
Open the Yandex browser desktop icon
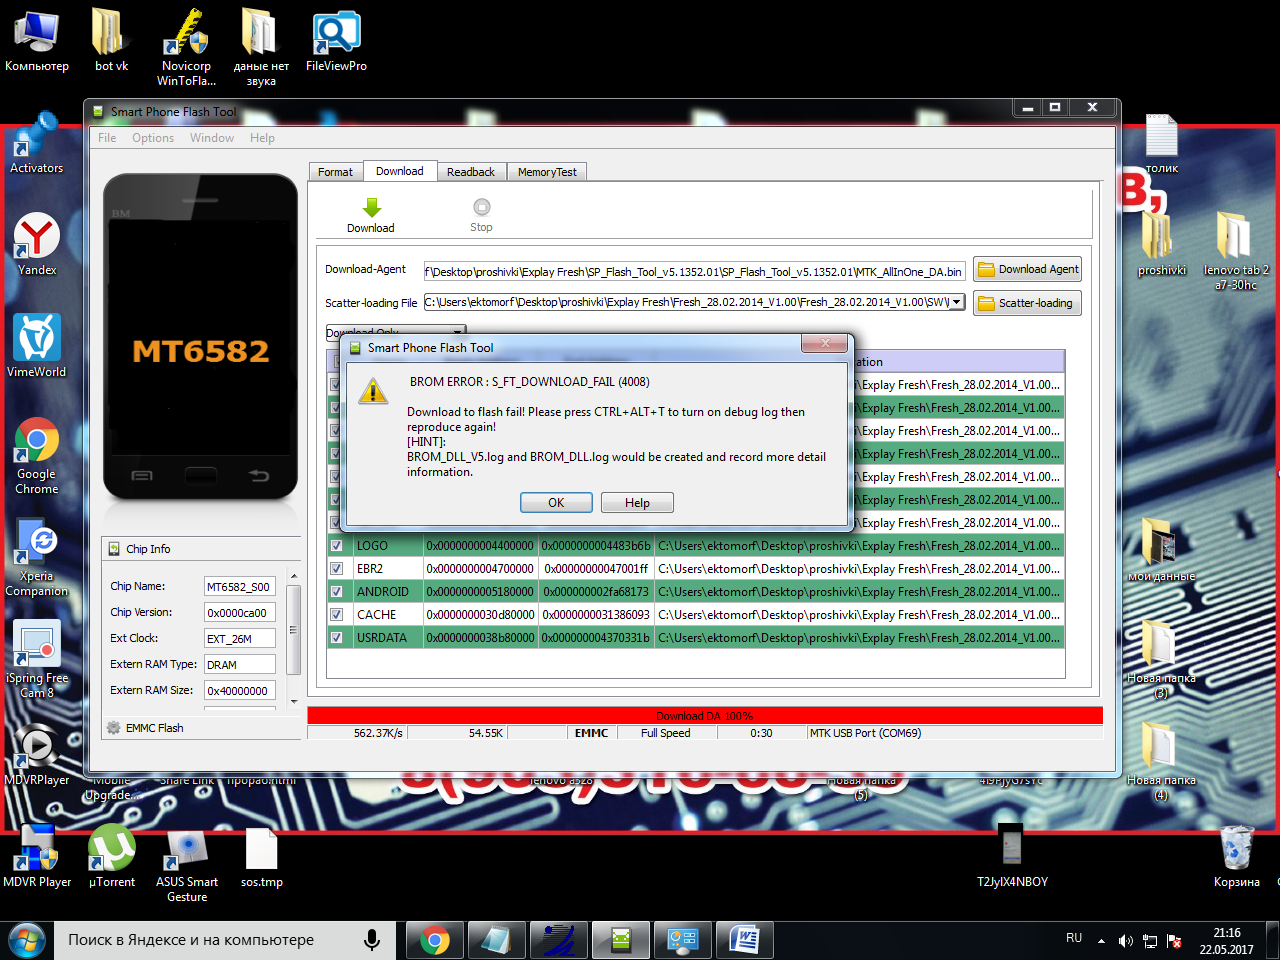click(x=37, y=237)
